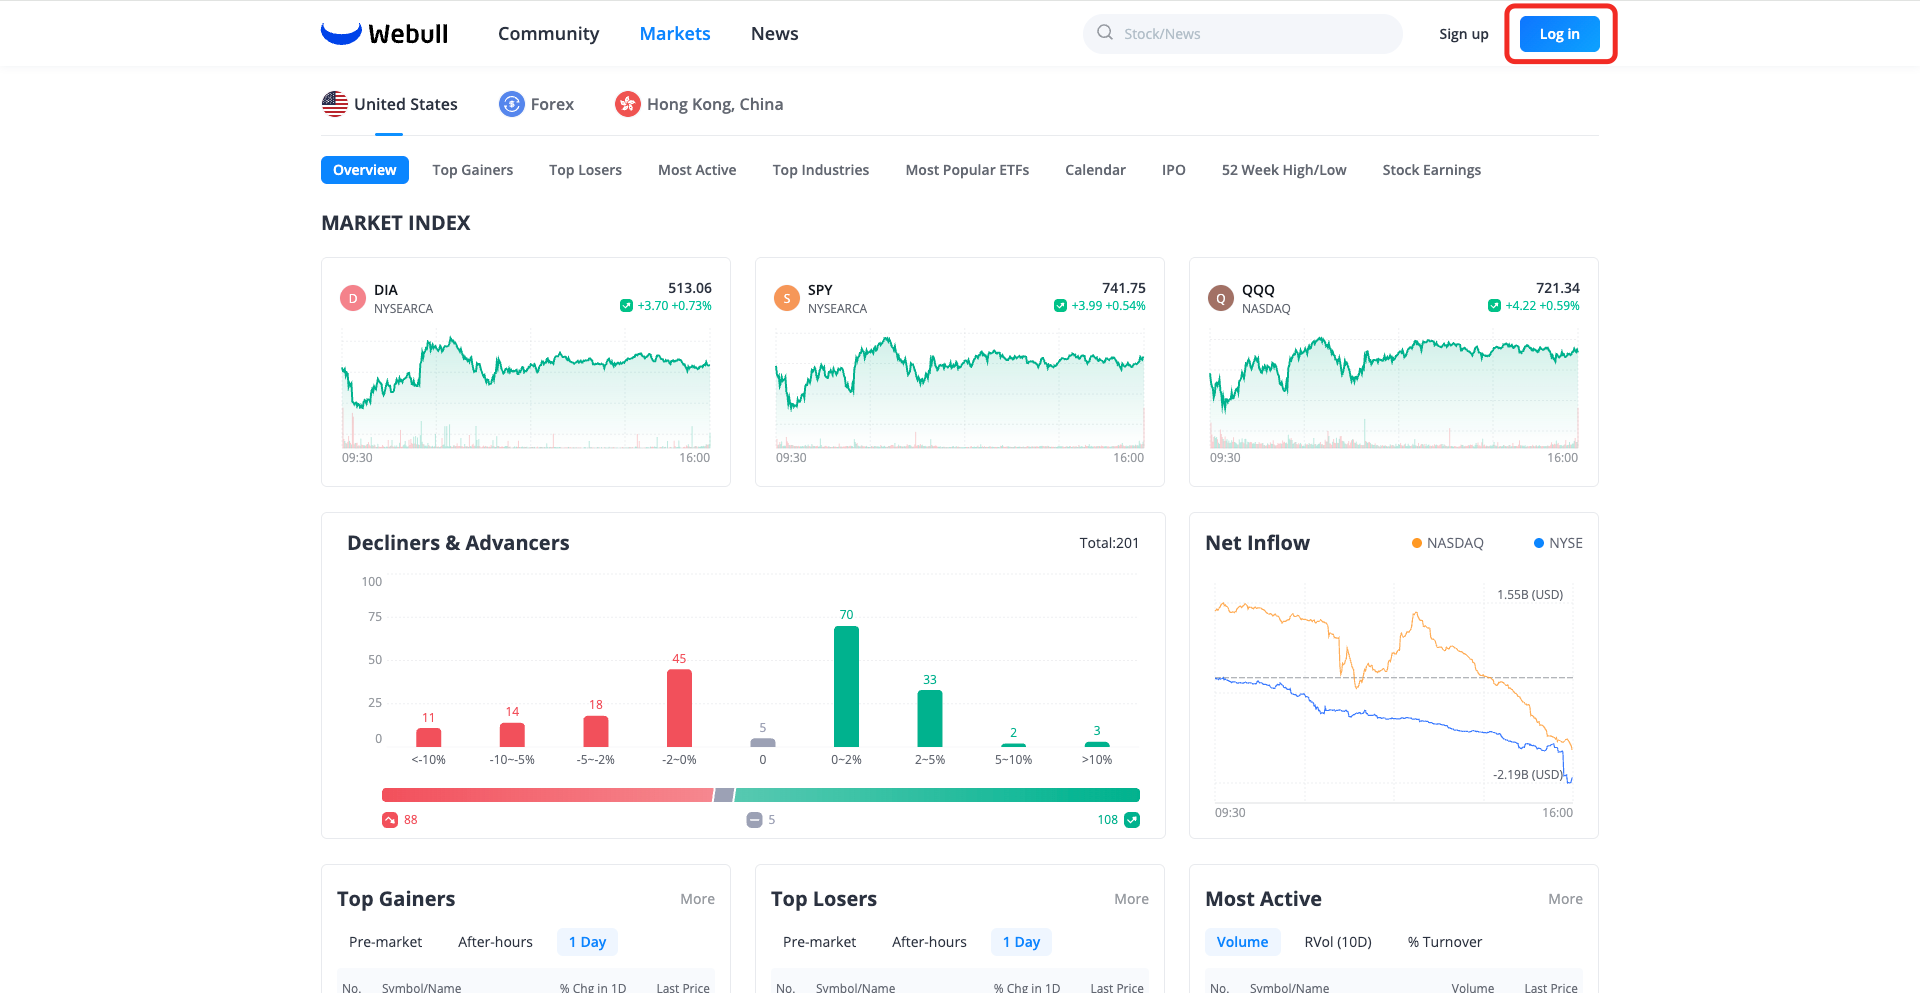This screenshot has width=1920, height=993.
Task: Toggle NASDAQ series in Net Inflow legend
Action: pyautogui.click(x=1447, y=543)
